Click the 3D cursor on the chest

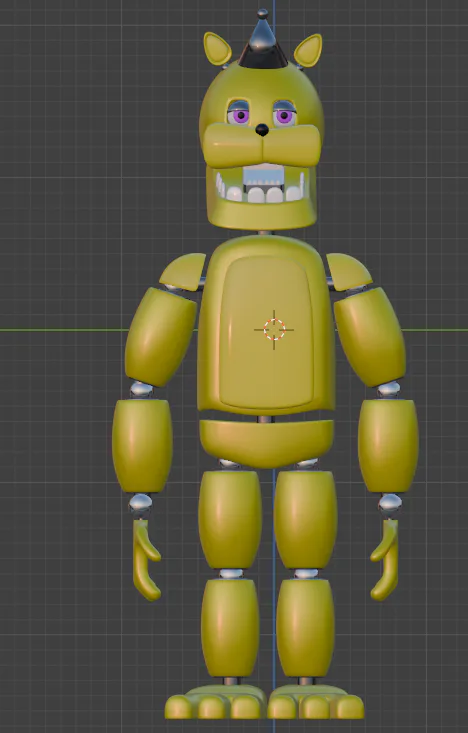274,330
